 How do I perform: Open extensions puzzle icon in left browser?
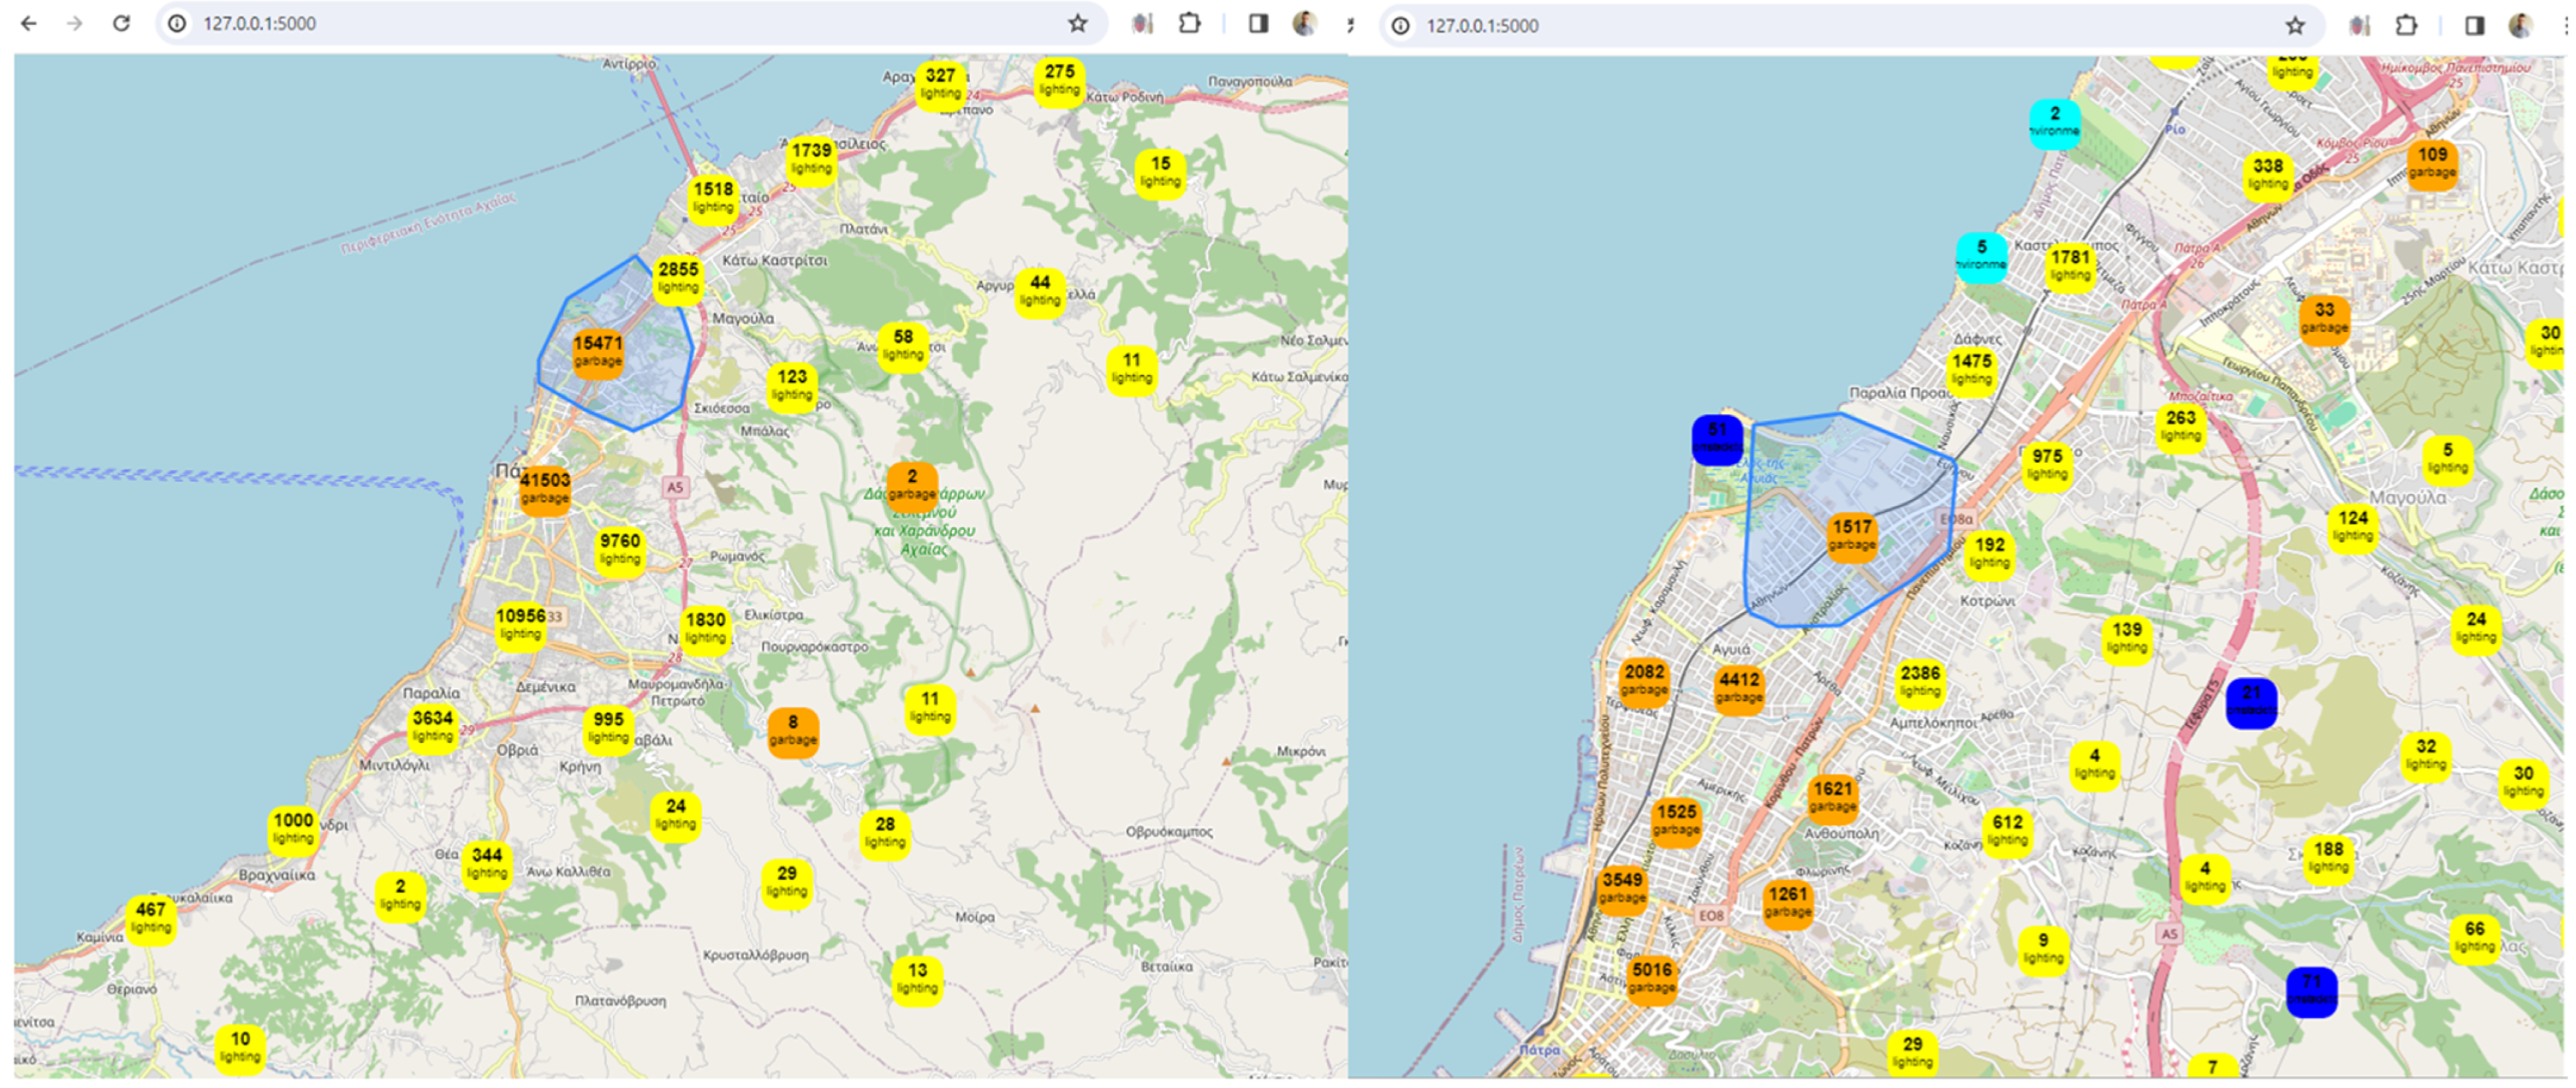point(1189,23)
